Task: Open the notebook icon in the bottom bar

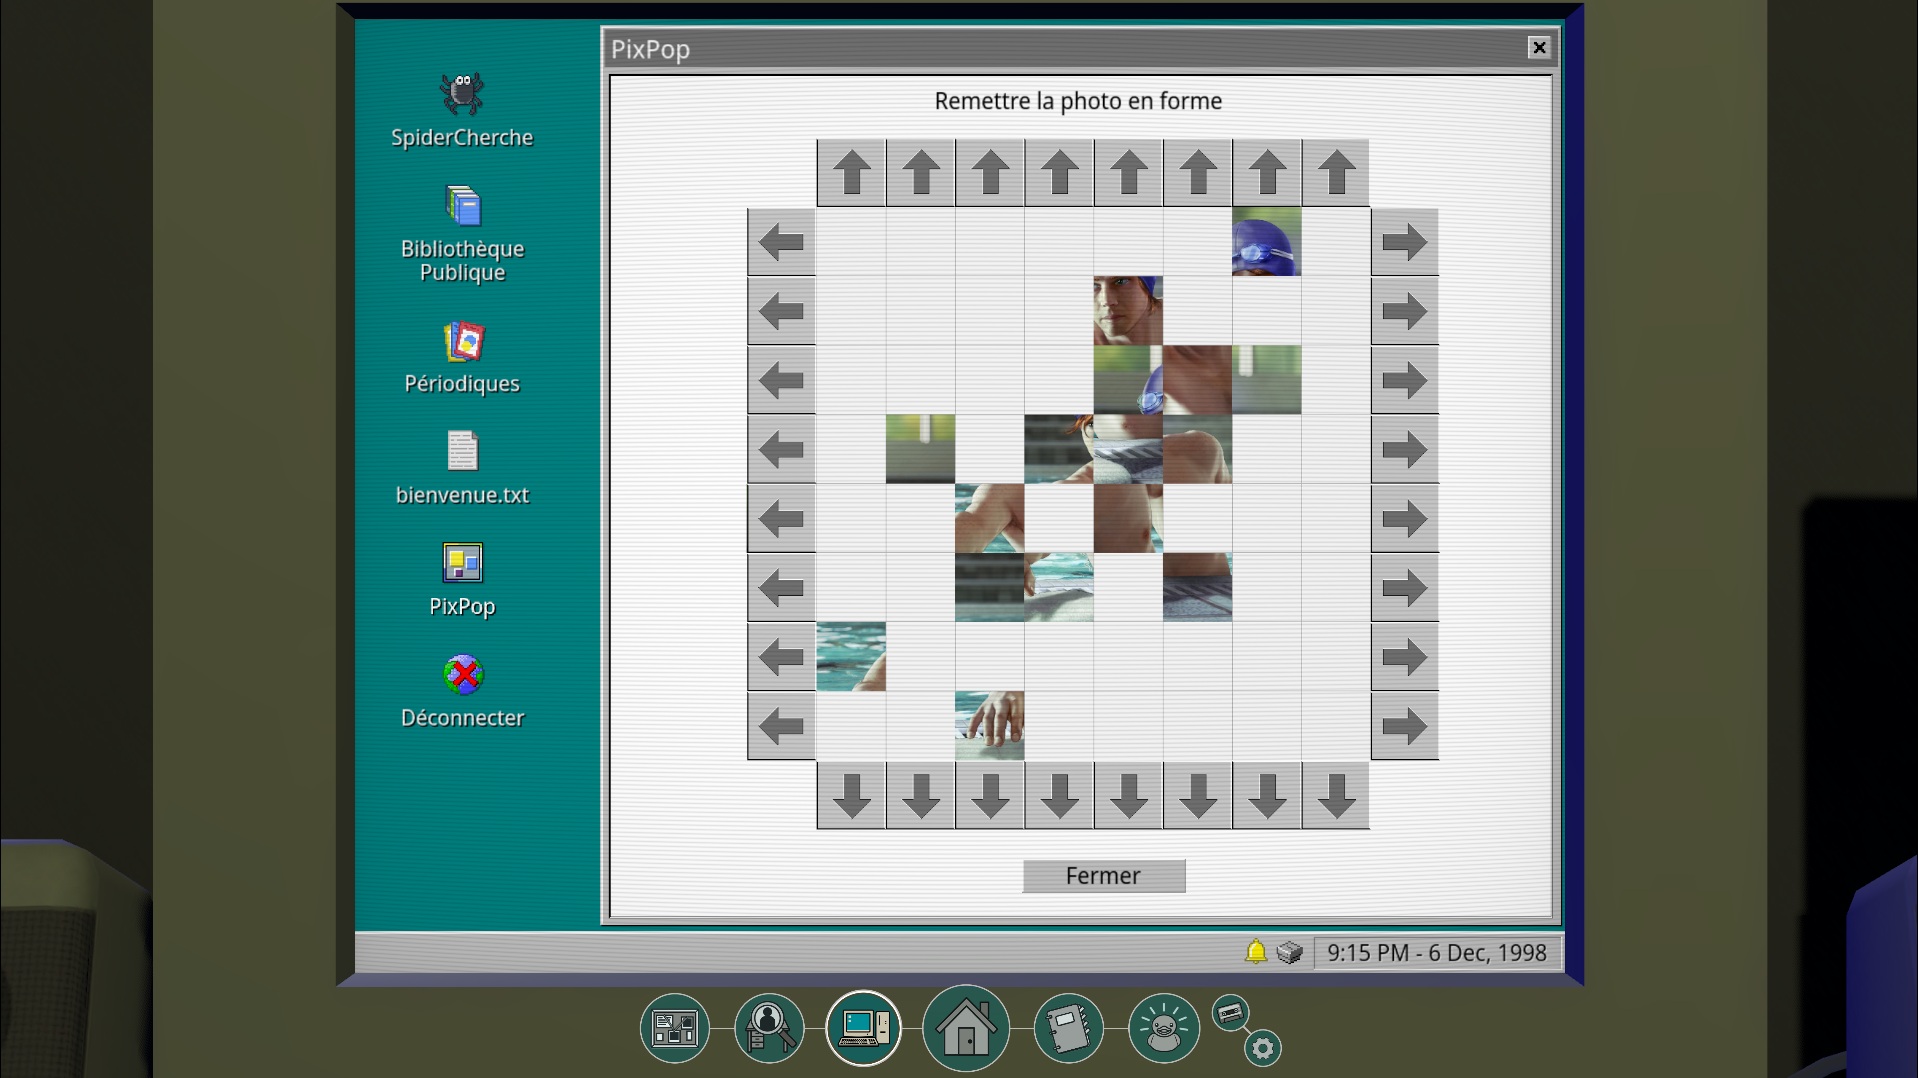Action: 1067,1028
